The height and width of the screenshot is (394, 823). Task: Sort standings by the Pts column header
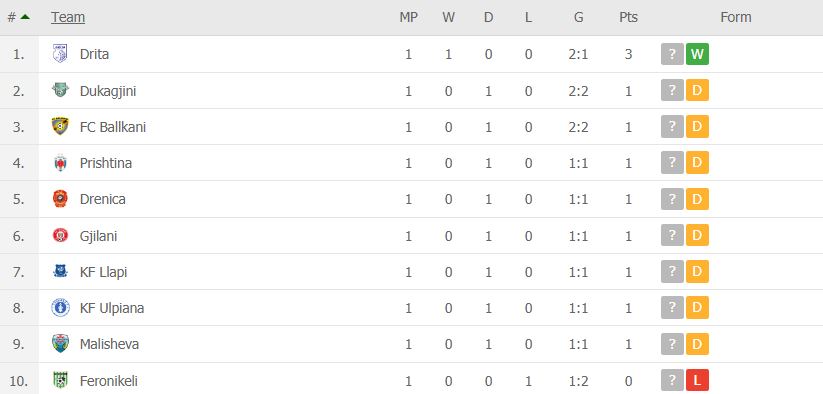click(628, 17)
